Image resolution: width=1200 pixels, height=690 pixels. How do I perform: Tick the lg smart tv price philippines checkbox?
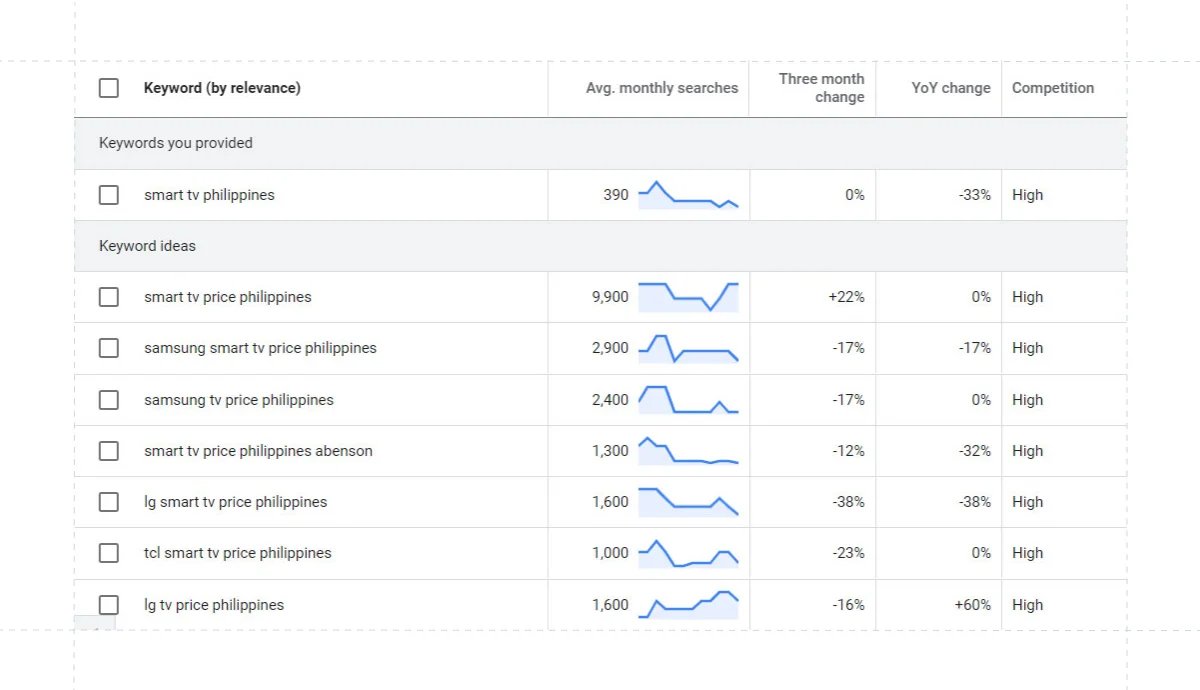click(109, 502)
